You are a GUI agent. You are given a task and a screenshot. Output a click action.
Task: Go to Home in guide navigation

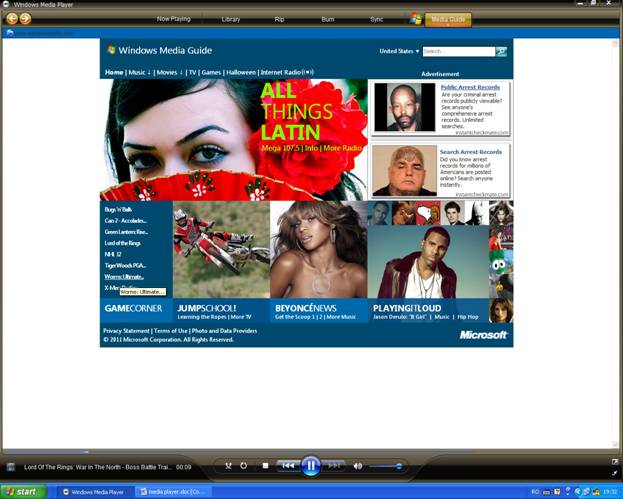(114, 72)
